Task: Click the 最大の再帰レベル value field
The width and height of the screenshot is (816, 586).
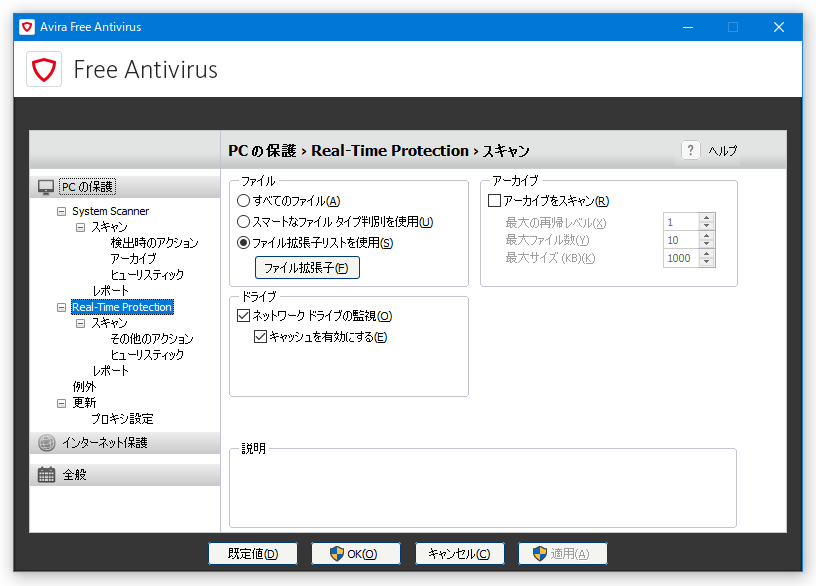Action: 681,222
